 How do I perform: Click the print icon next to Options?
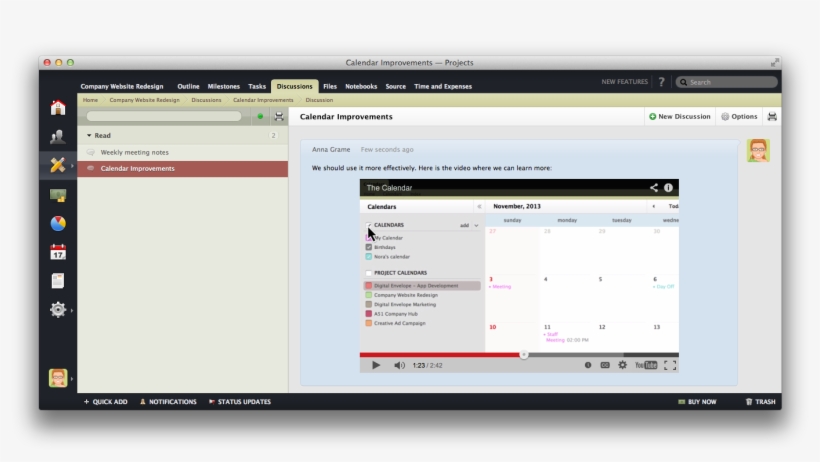point(772,117)
